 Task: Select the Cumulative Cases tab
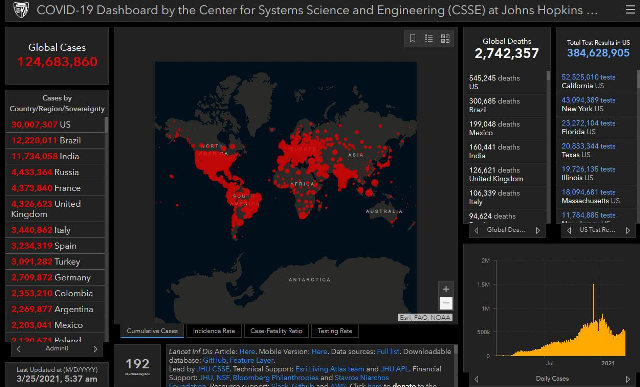pyautogui.click(x=152, y=331)
